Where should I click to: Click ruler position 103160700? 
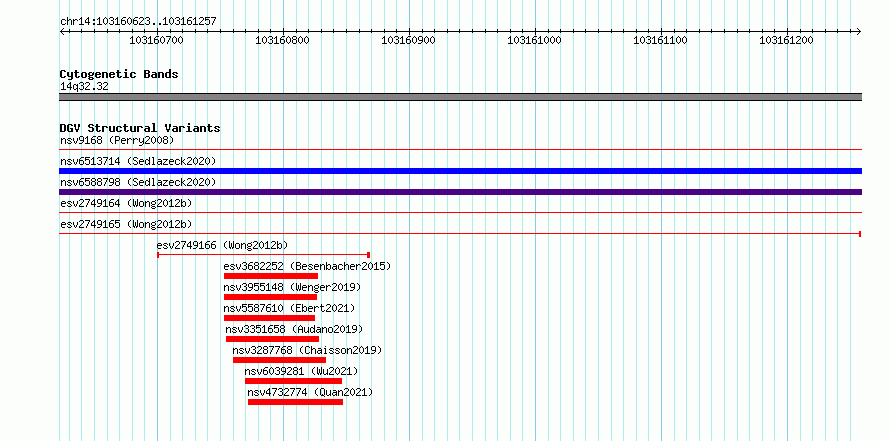tap(157, 40)
